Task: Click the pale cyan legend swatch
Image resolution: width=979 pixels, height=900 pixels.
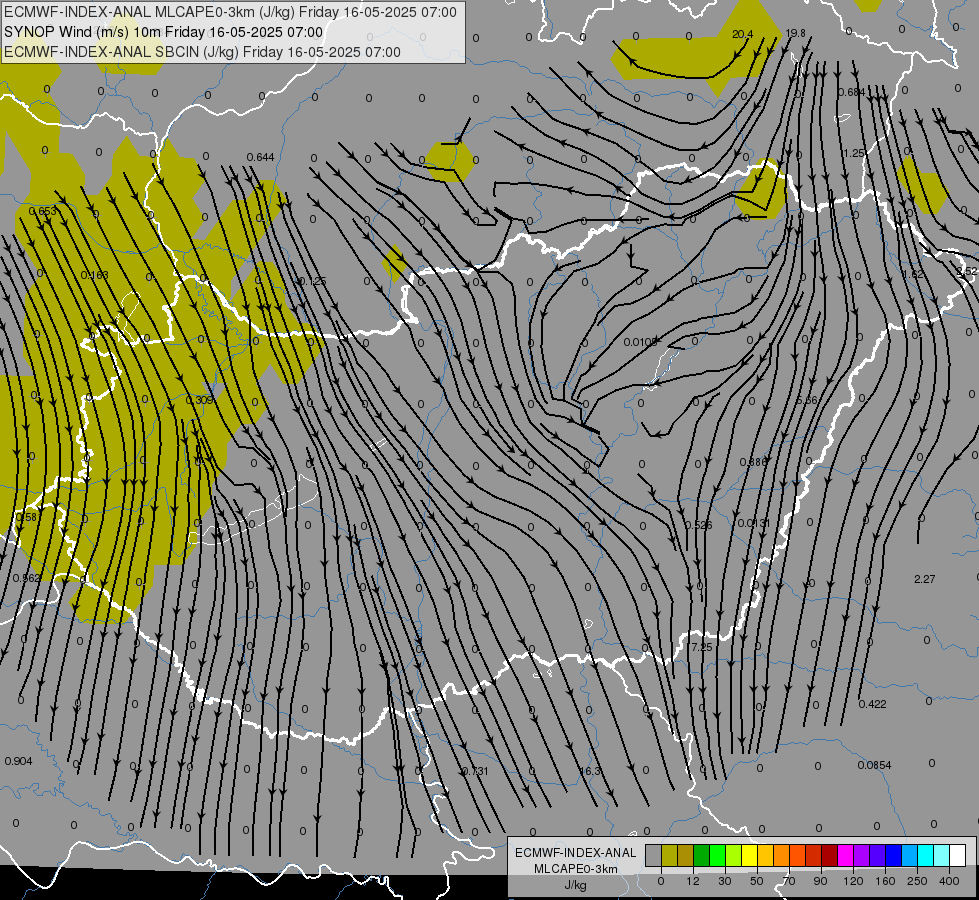Action: tap(942, 855)
